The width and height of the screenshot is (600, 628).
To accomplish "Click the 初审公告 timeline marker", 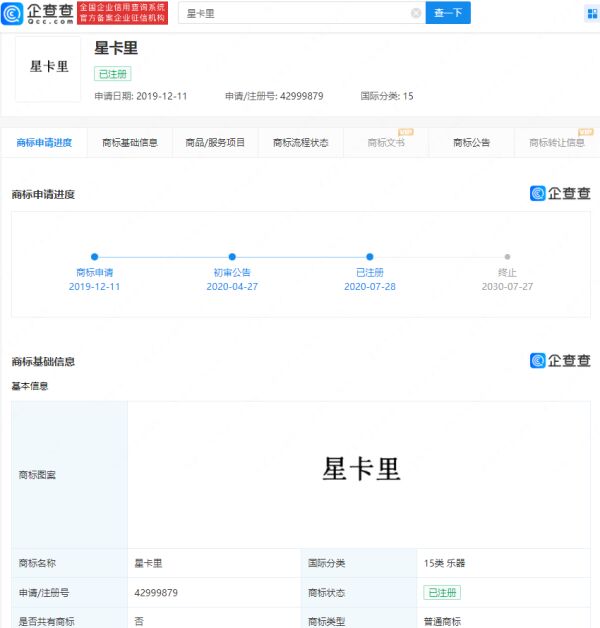I will tap(232, 257).
